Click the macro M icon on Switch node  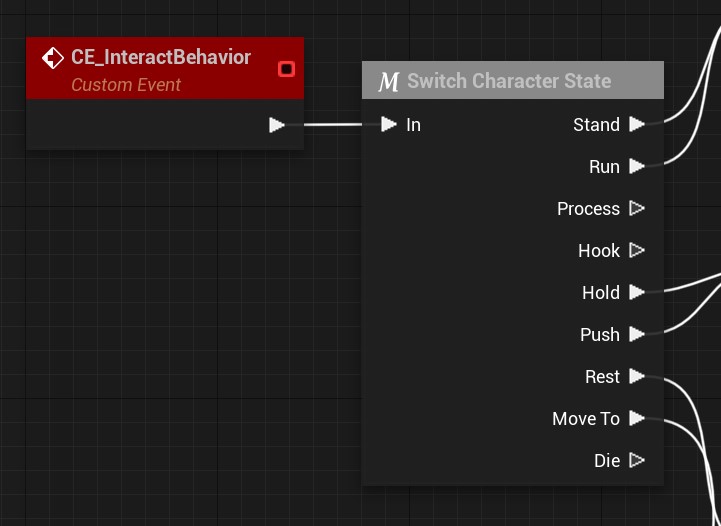coord(388,82)
